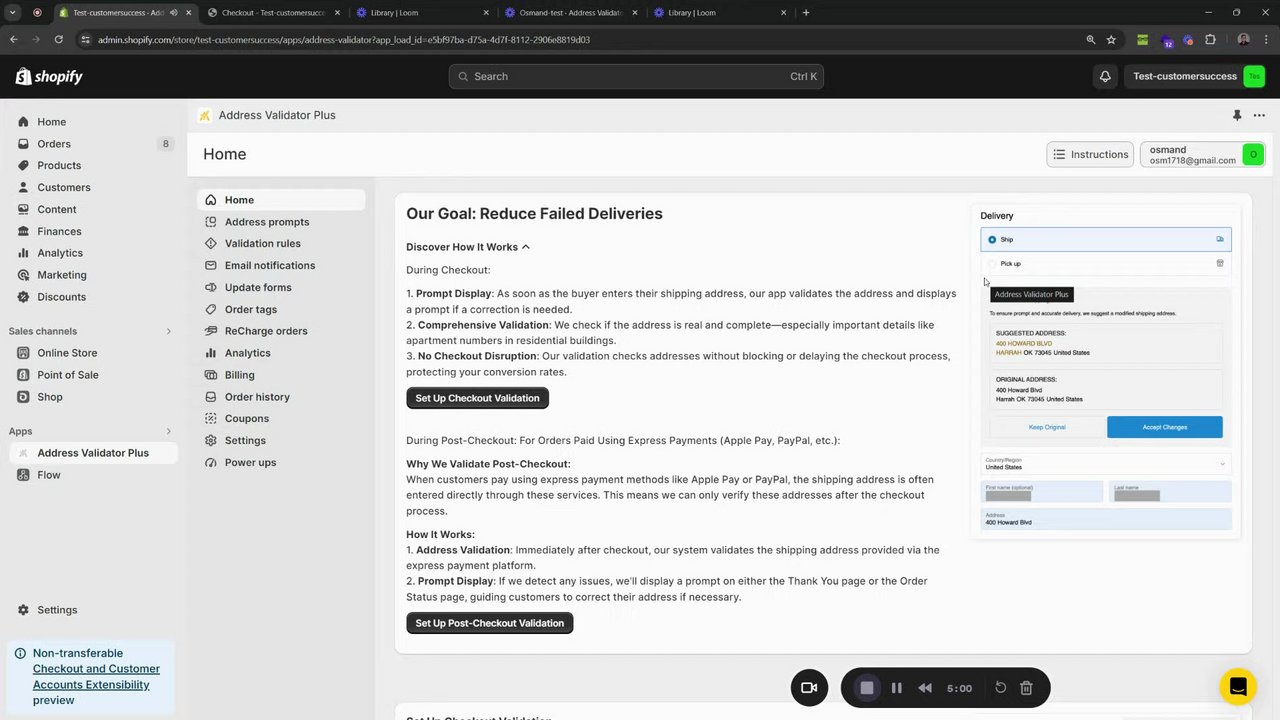Open Order history page

tap(257, 397)
